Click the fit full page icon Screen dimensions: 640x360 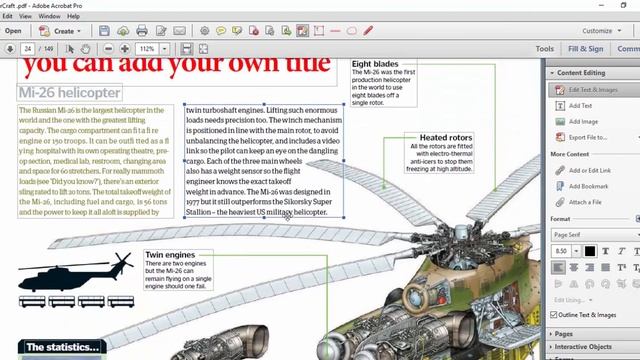203,49
